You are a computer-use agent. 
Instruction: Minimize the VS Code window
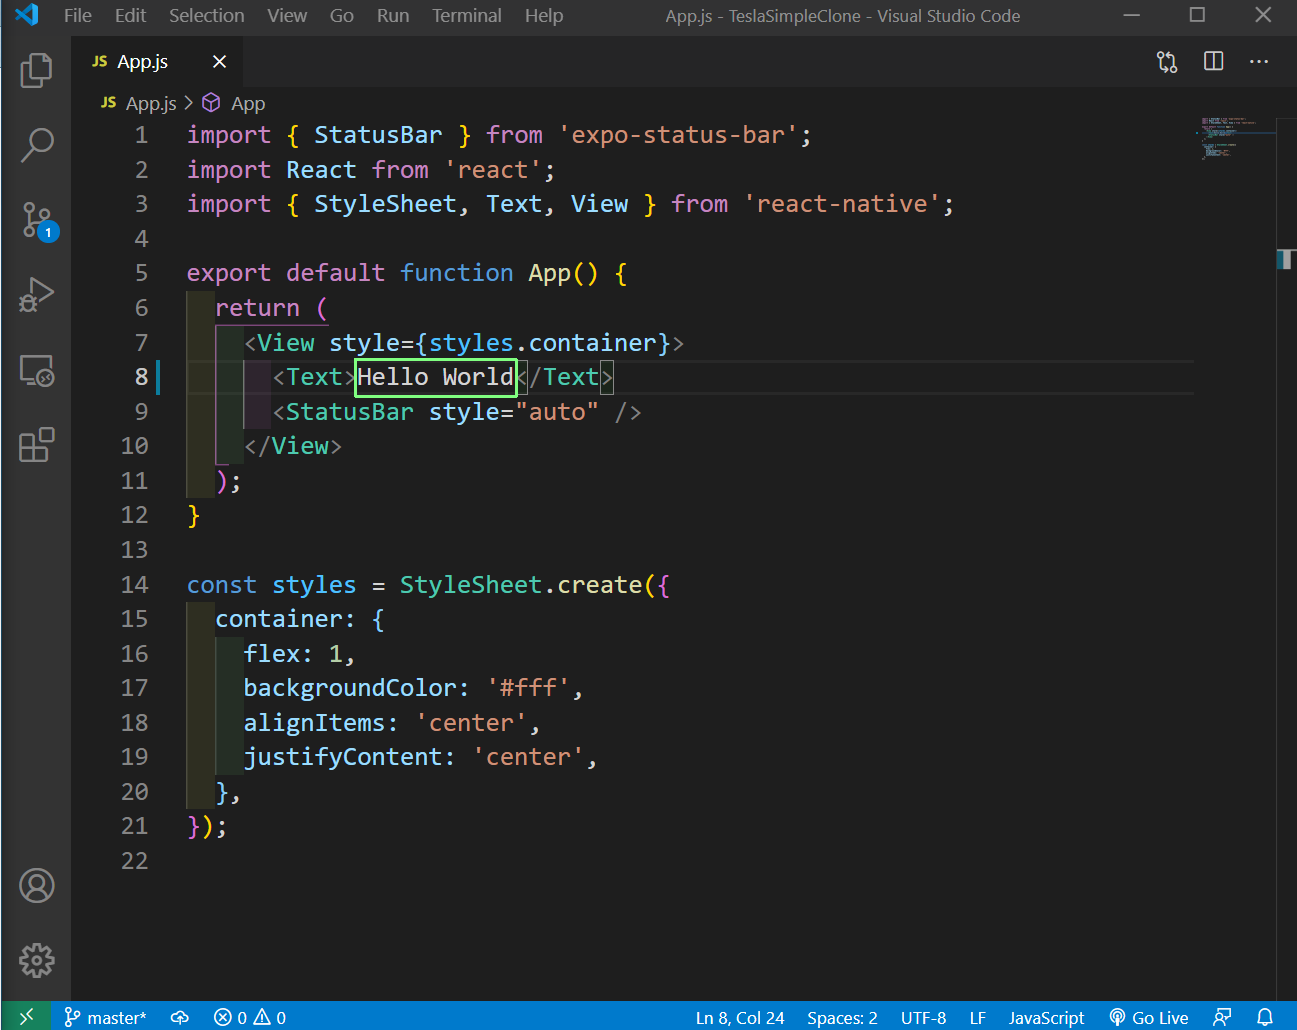point(1132,15)
